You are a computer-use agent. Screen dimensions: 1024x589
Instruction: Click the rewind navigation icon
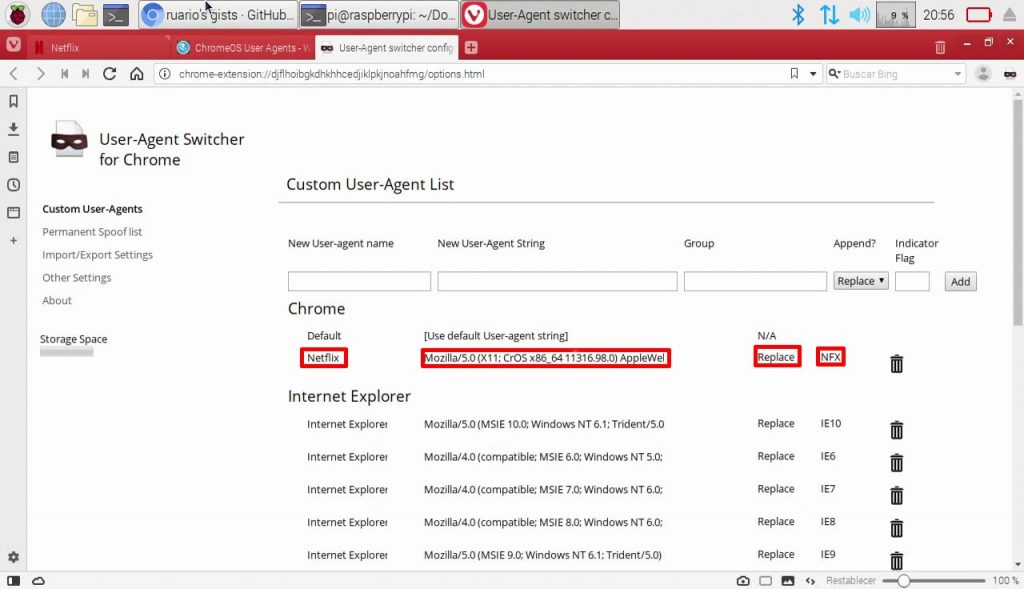(65, 74)
